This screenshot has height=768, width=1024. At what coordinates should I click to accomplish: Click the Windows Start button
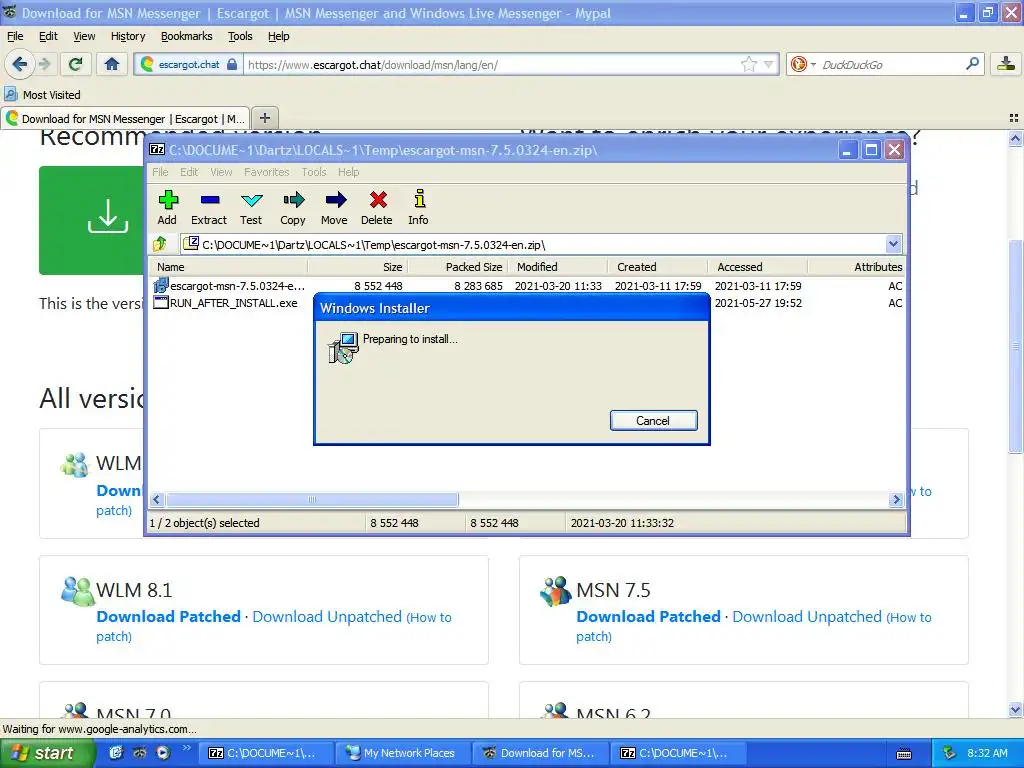[x=47, y=753]
